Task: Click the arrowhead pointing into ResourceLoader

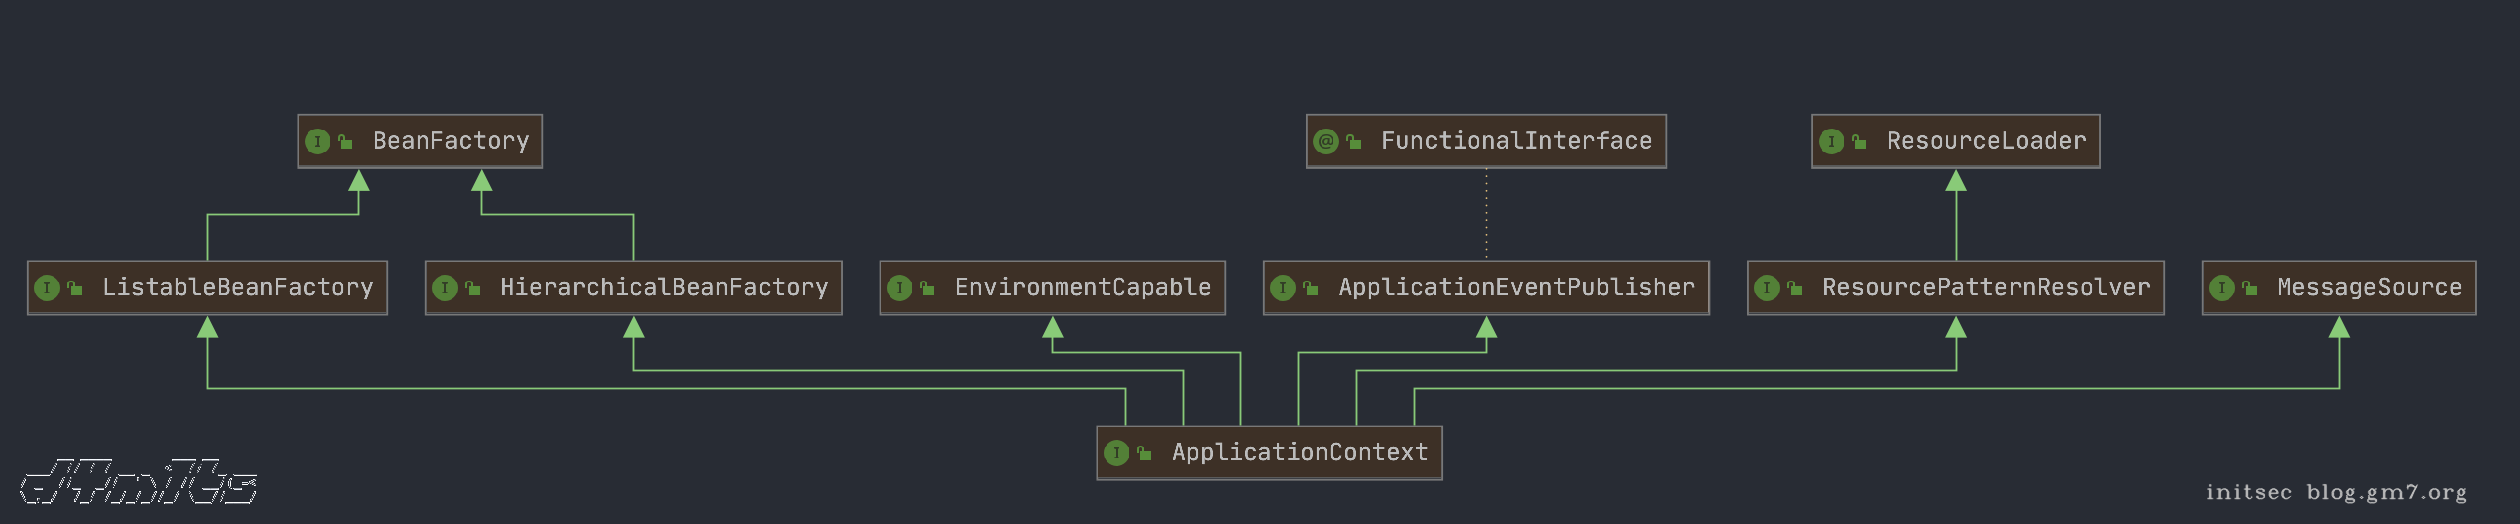Action: (x=1956, y=181)
